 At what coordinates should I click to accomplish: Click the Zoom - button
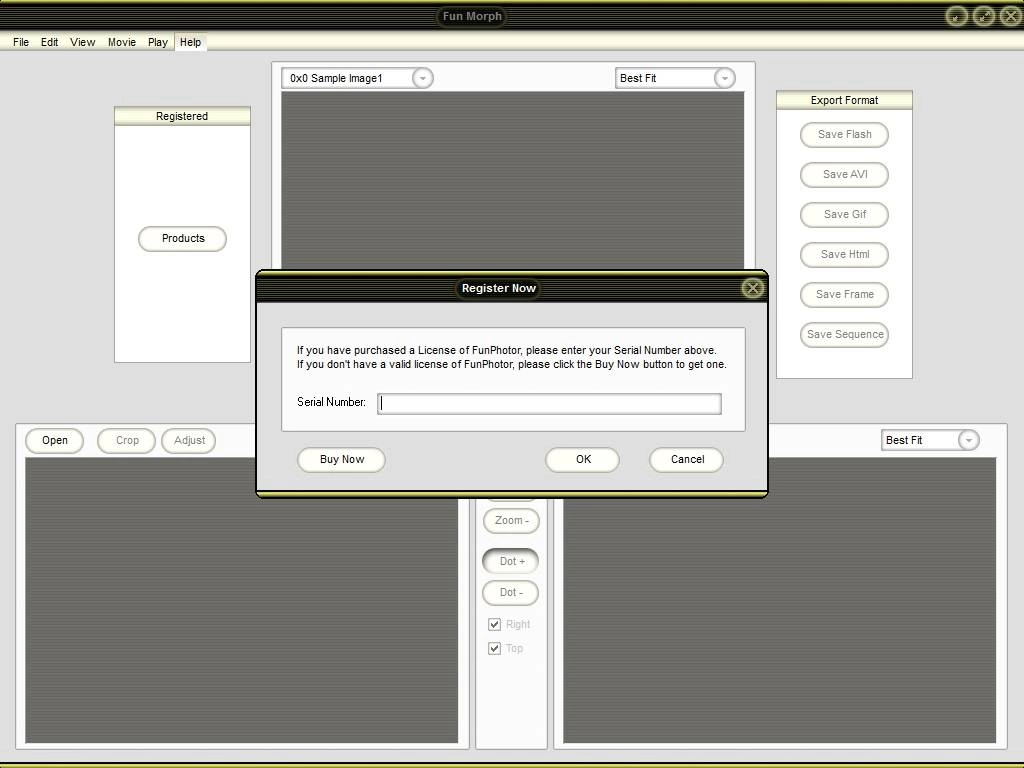click(511, 520)
